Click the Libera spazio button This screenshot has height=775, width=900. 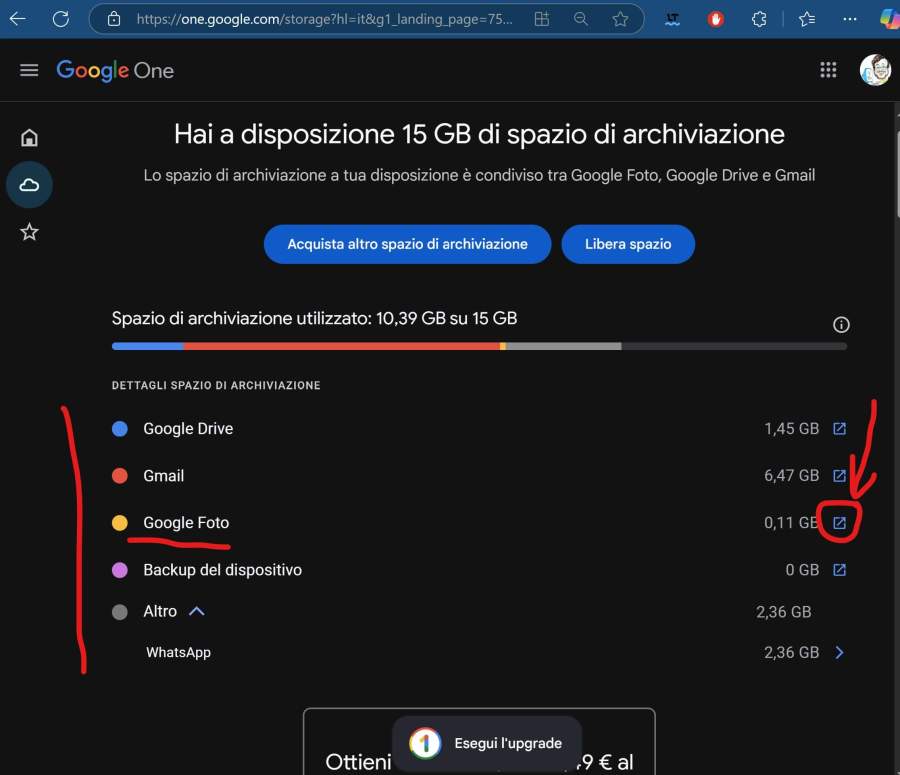click(x=627, y=244)
